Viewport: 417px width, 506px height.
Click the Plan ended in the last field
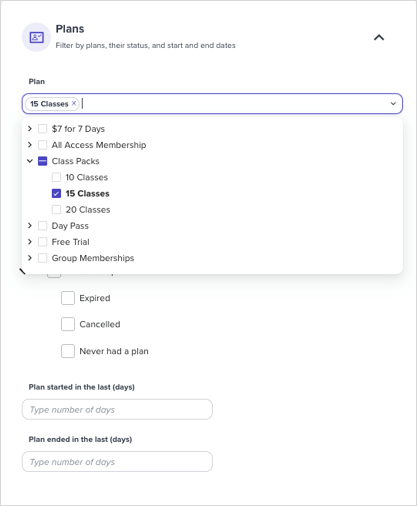(x=117, y=462)
